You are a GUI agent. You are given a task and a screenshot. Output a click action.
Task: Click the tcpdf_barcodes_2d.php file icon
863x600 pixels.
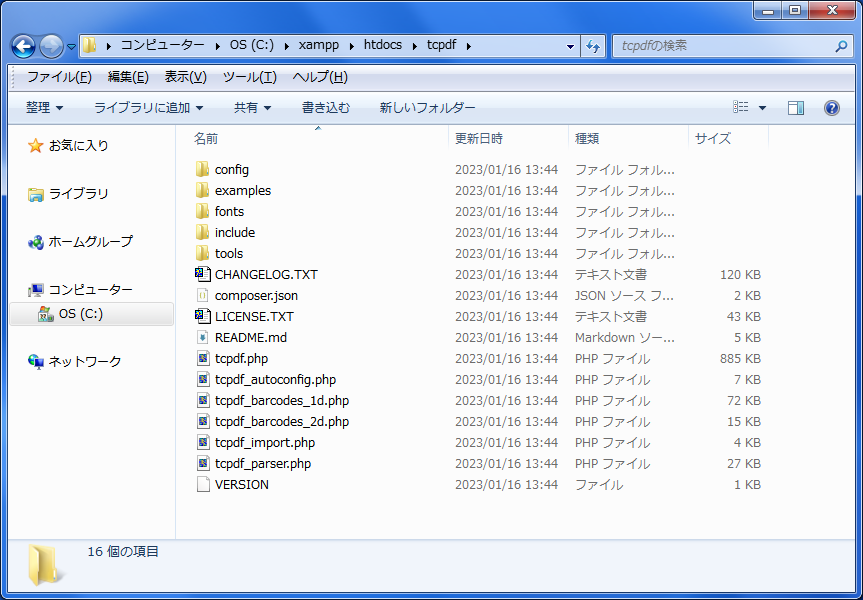(x=203, y=421)
